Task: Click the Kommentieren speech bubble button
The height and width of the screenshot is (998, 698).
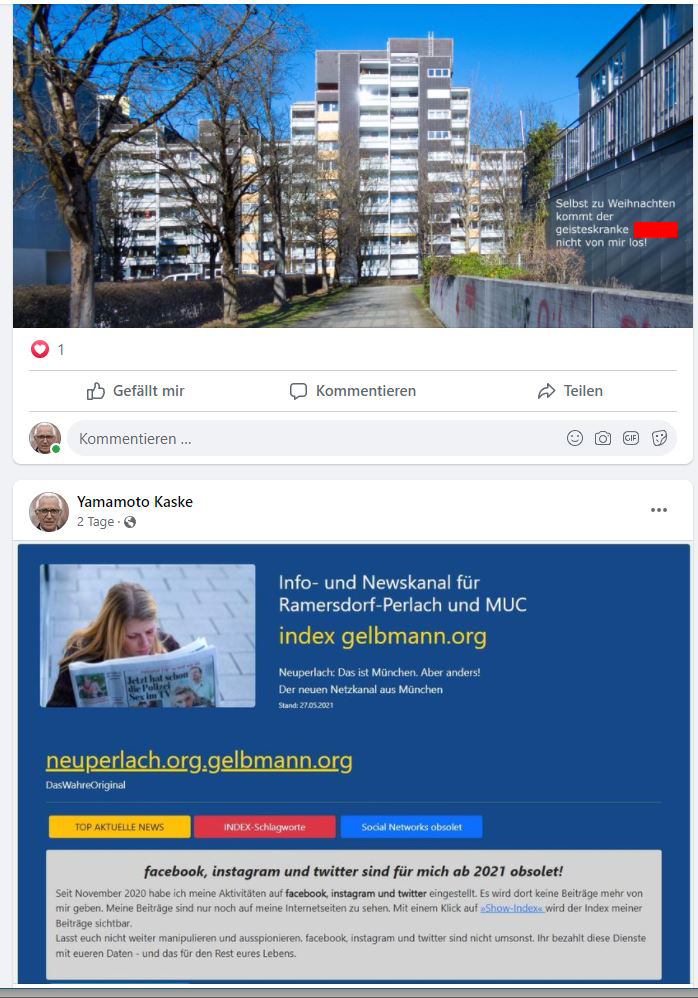Action: click(352, 391)
